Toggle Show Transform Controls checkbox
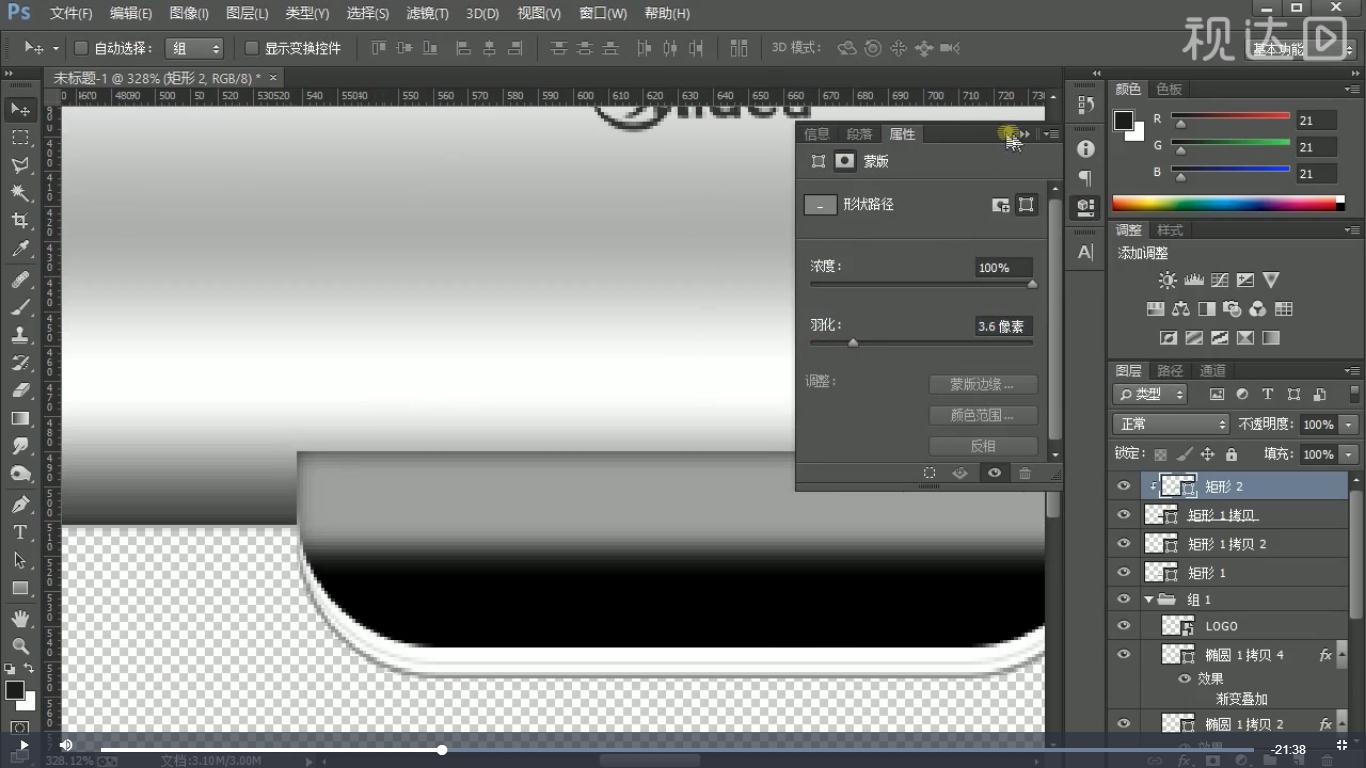The image size is (1366, 768). pyautogui.click(x=252, y=48)
